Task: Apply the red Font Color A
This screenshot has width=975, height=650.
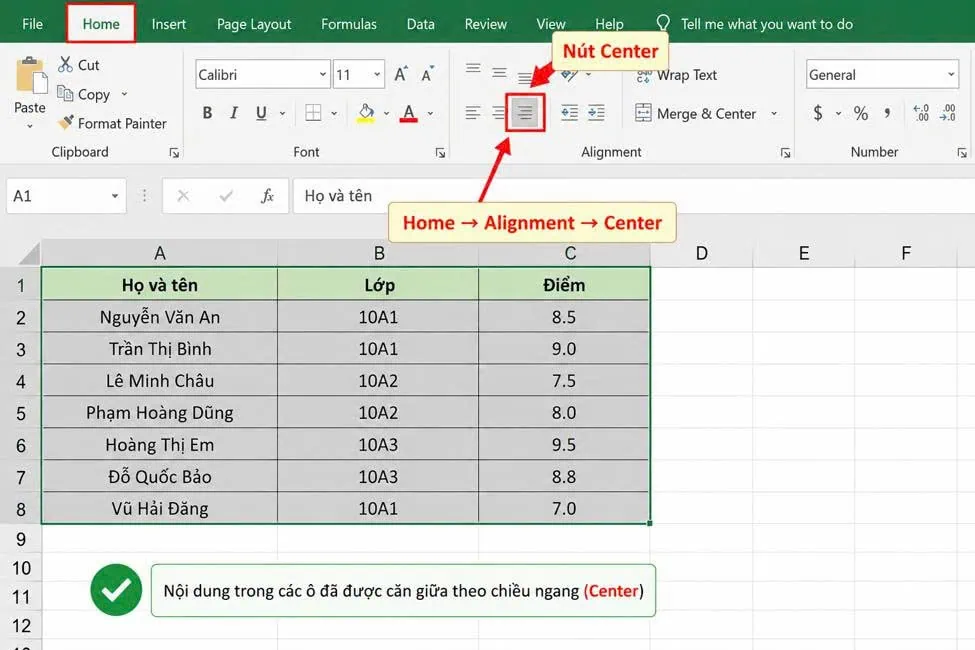Action: pyautogui.click(x=409, y=113)
